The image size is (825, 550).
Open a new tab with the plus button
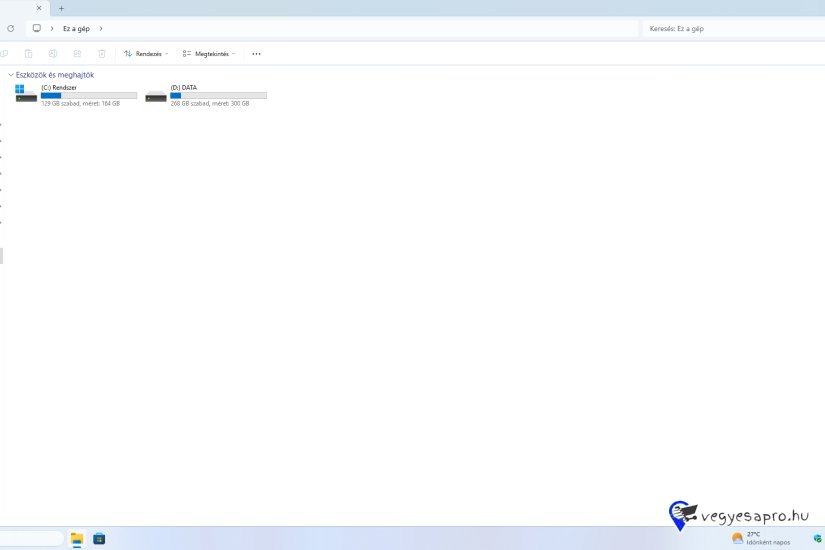61,8
